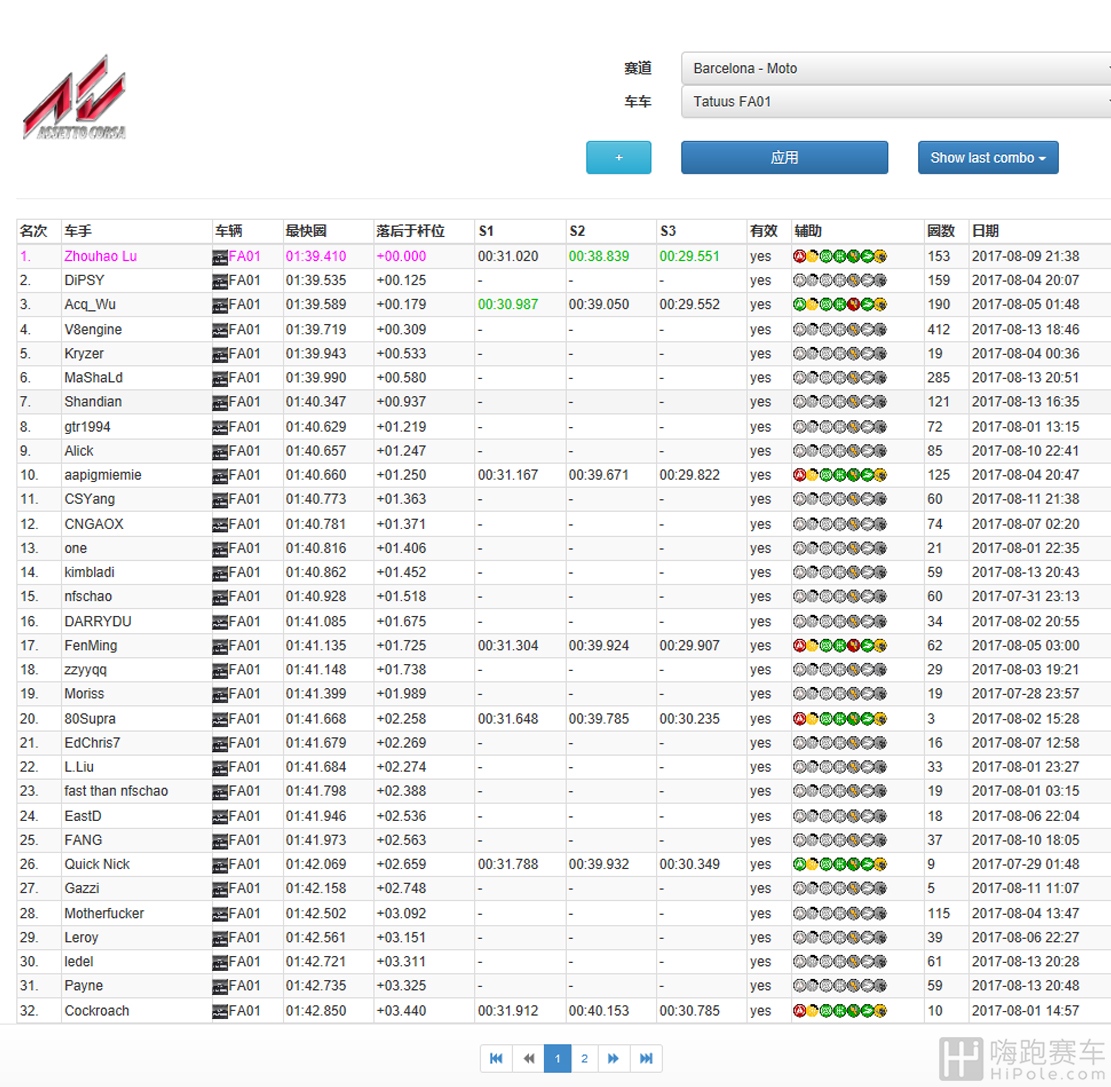Click the car badge icon in DiPSY's row
Screen dimensions: 1111x1087
[220, 281]
